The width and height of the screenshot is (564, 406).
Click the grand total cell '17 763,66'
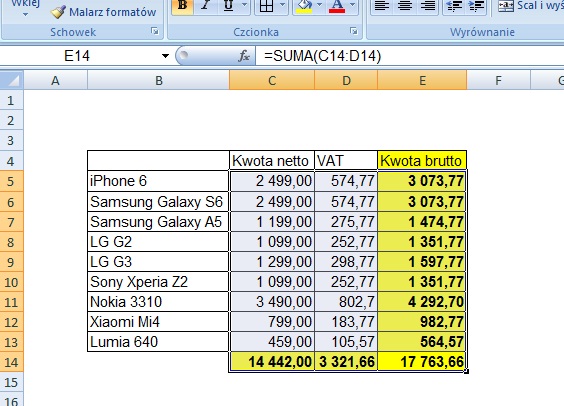pos(422,362)
